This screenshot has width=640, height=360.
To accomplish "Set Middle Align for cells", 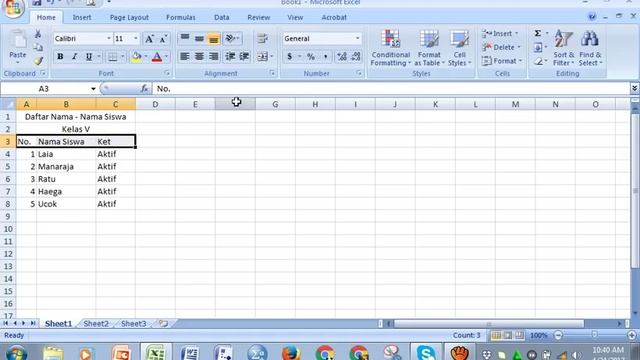I will 199,38.
